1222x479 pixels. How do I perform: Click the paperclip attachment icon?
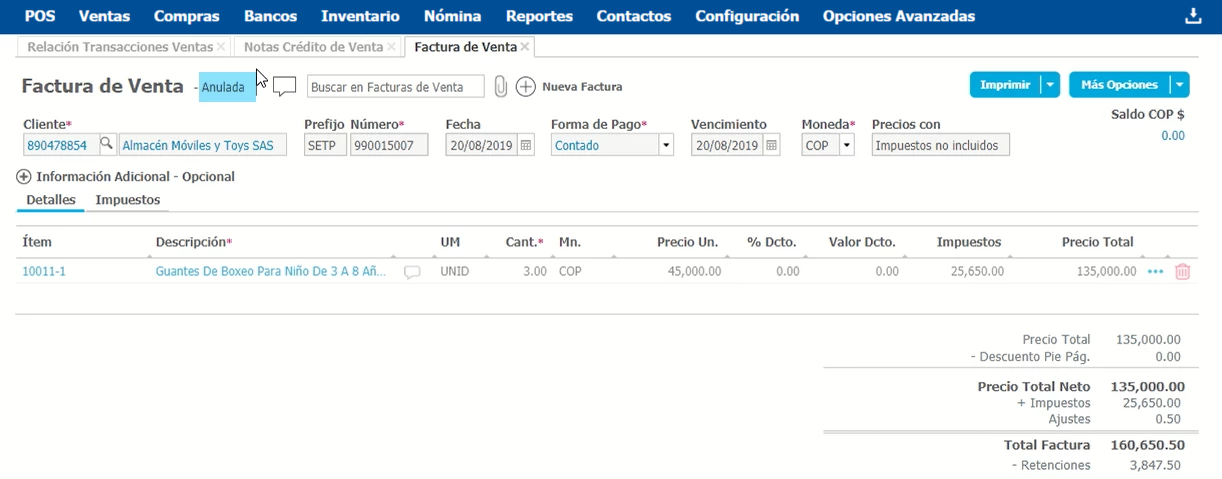pyautogui.click(x=501, y=87)
